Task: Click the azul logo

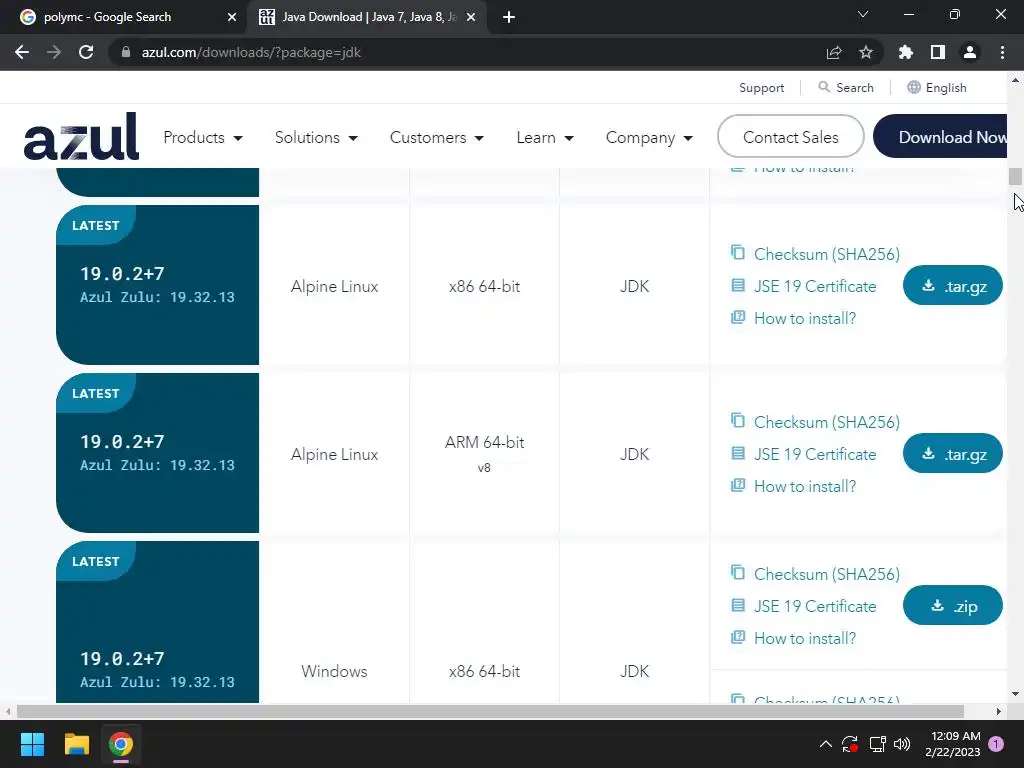Action: (x=81, y=136)
